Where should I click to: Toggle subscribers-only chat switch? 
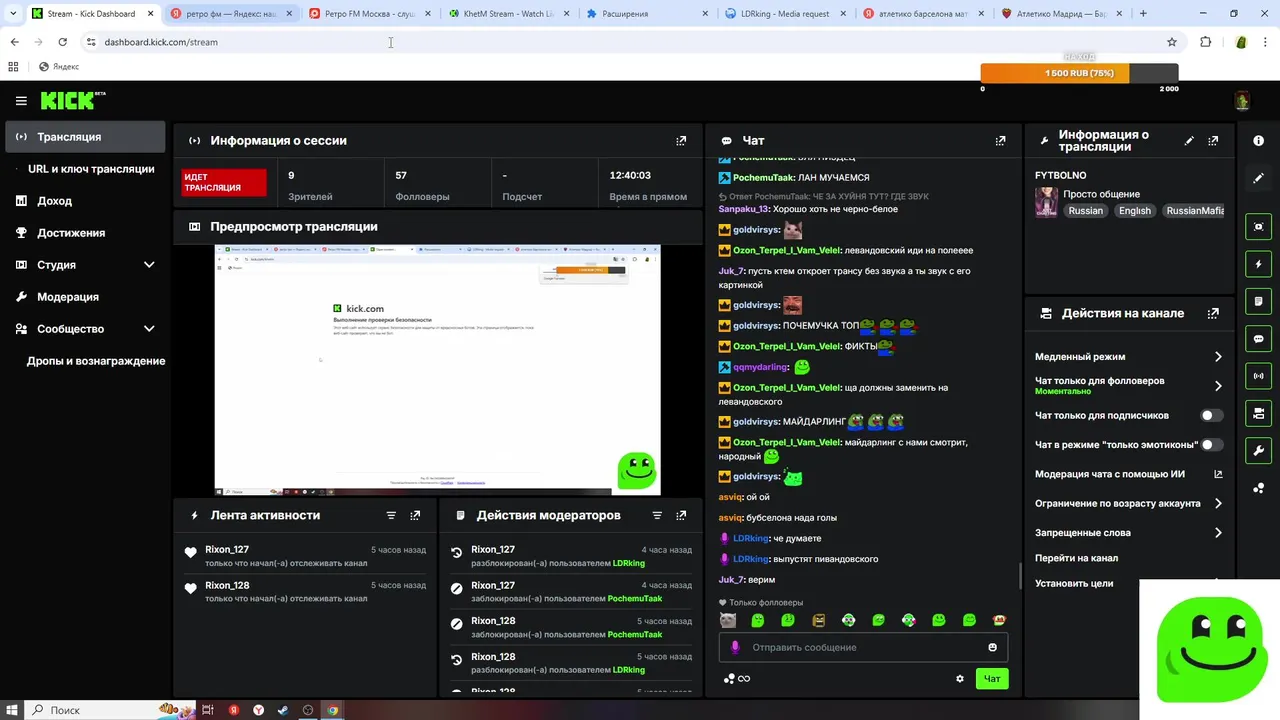coord(1211,415)
